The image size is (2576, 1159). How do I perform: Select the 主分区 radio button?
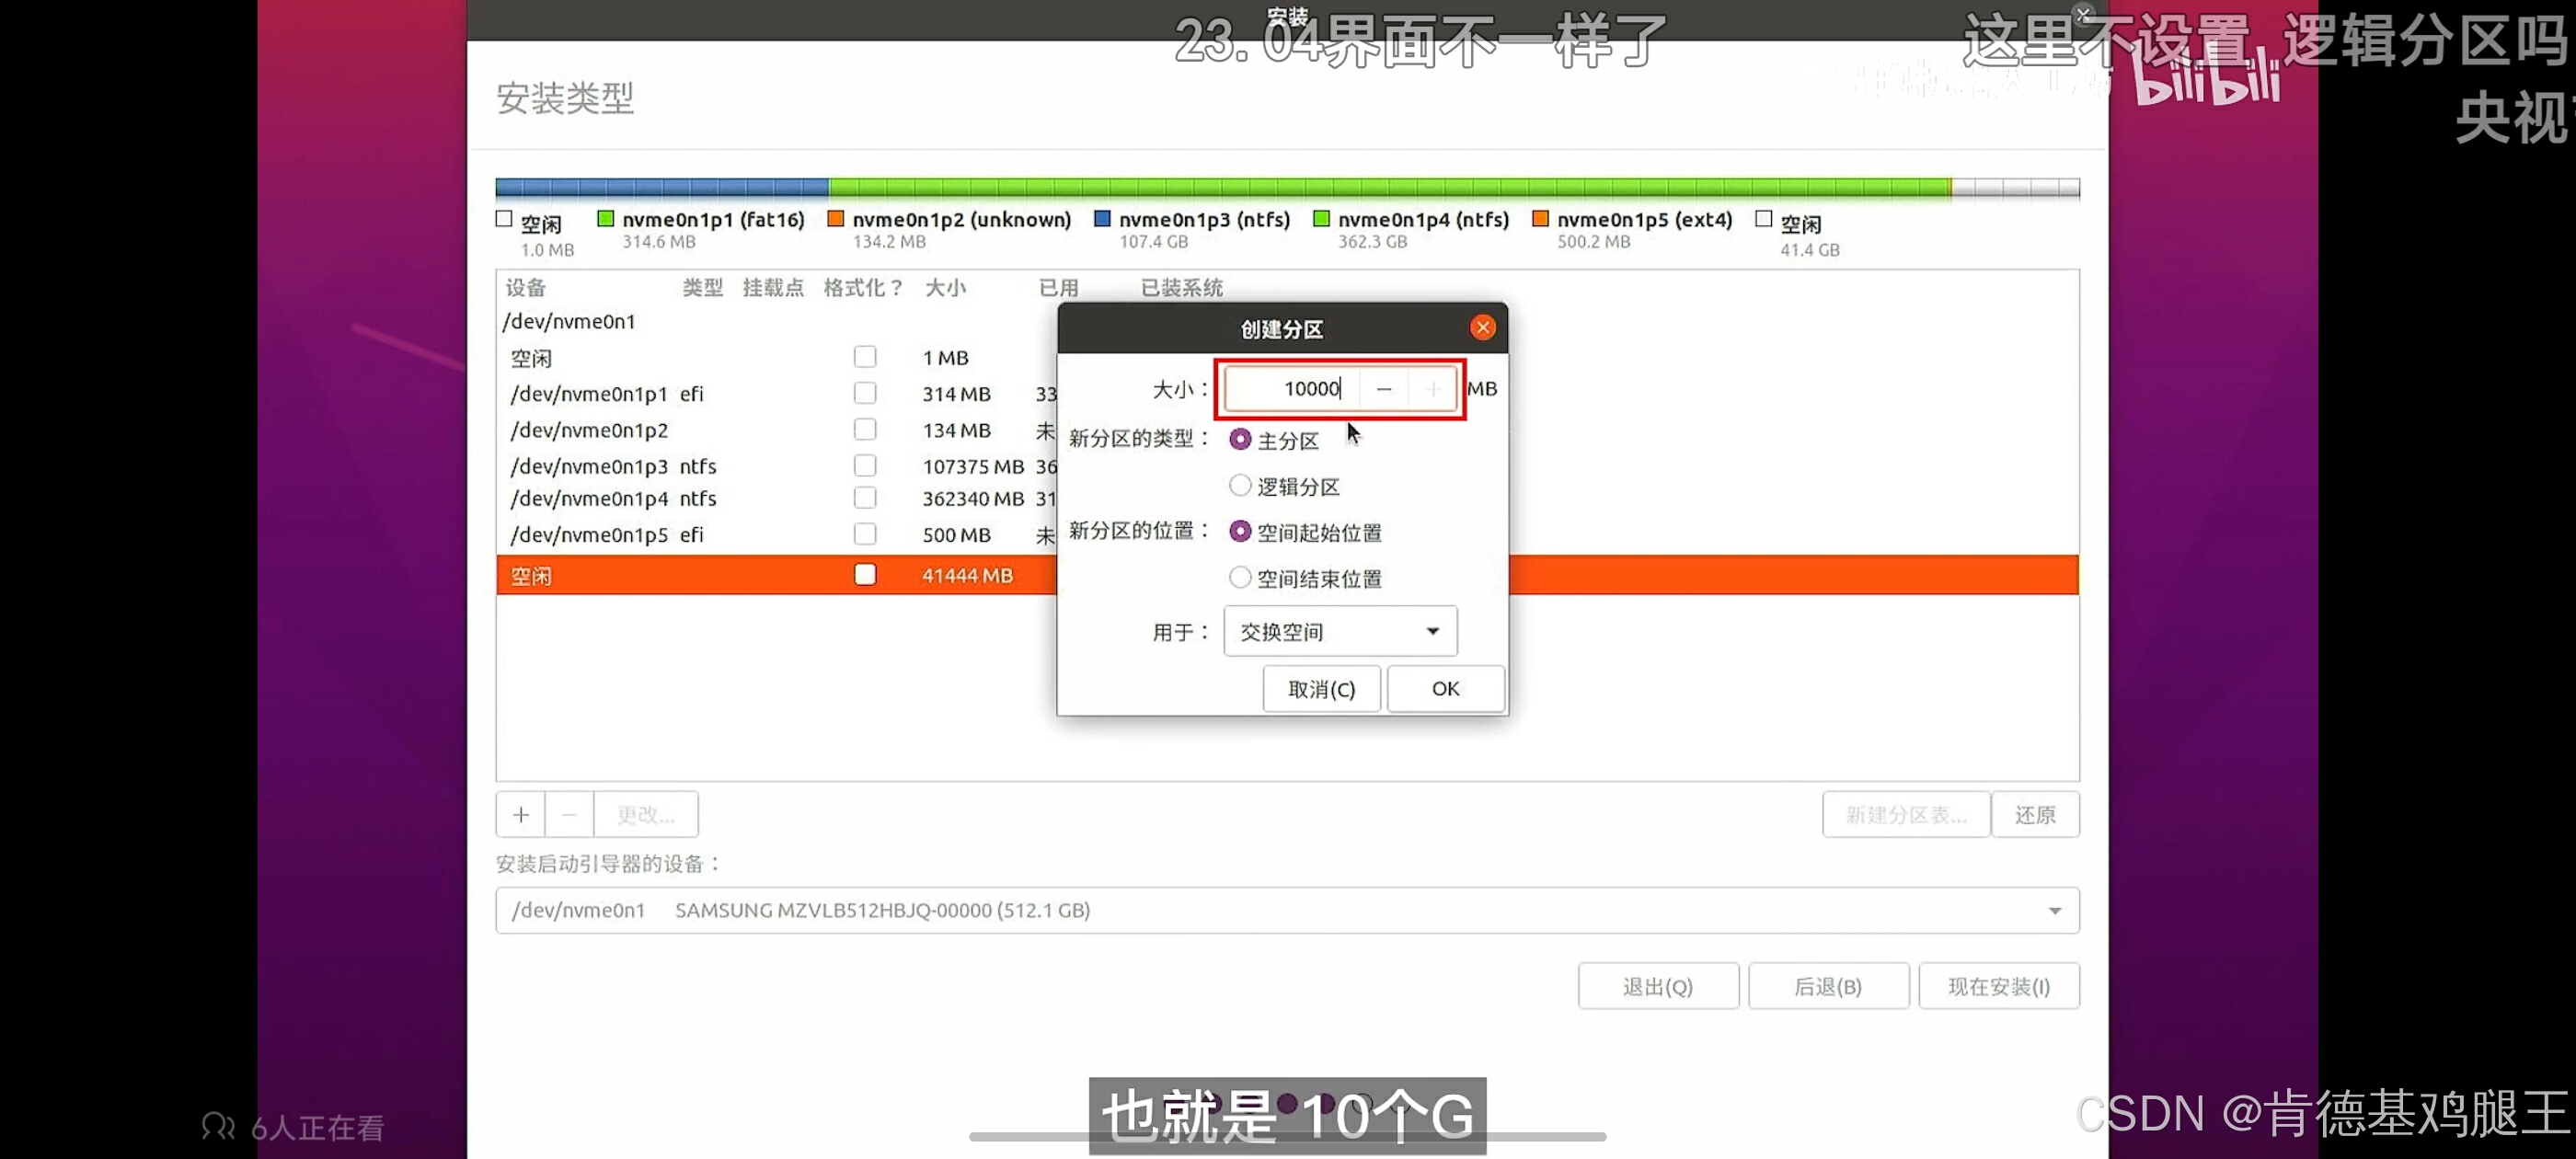[1240, 440]
